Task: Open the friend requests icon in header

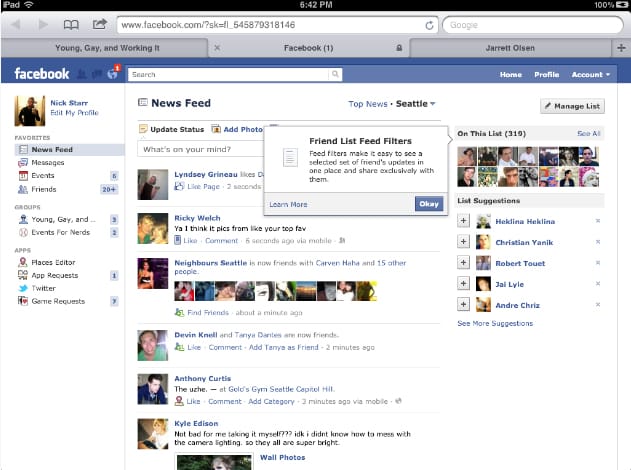Action: pos(82,74)
